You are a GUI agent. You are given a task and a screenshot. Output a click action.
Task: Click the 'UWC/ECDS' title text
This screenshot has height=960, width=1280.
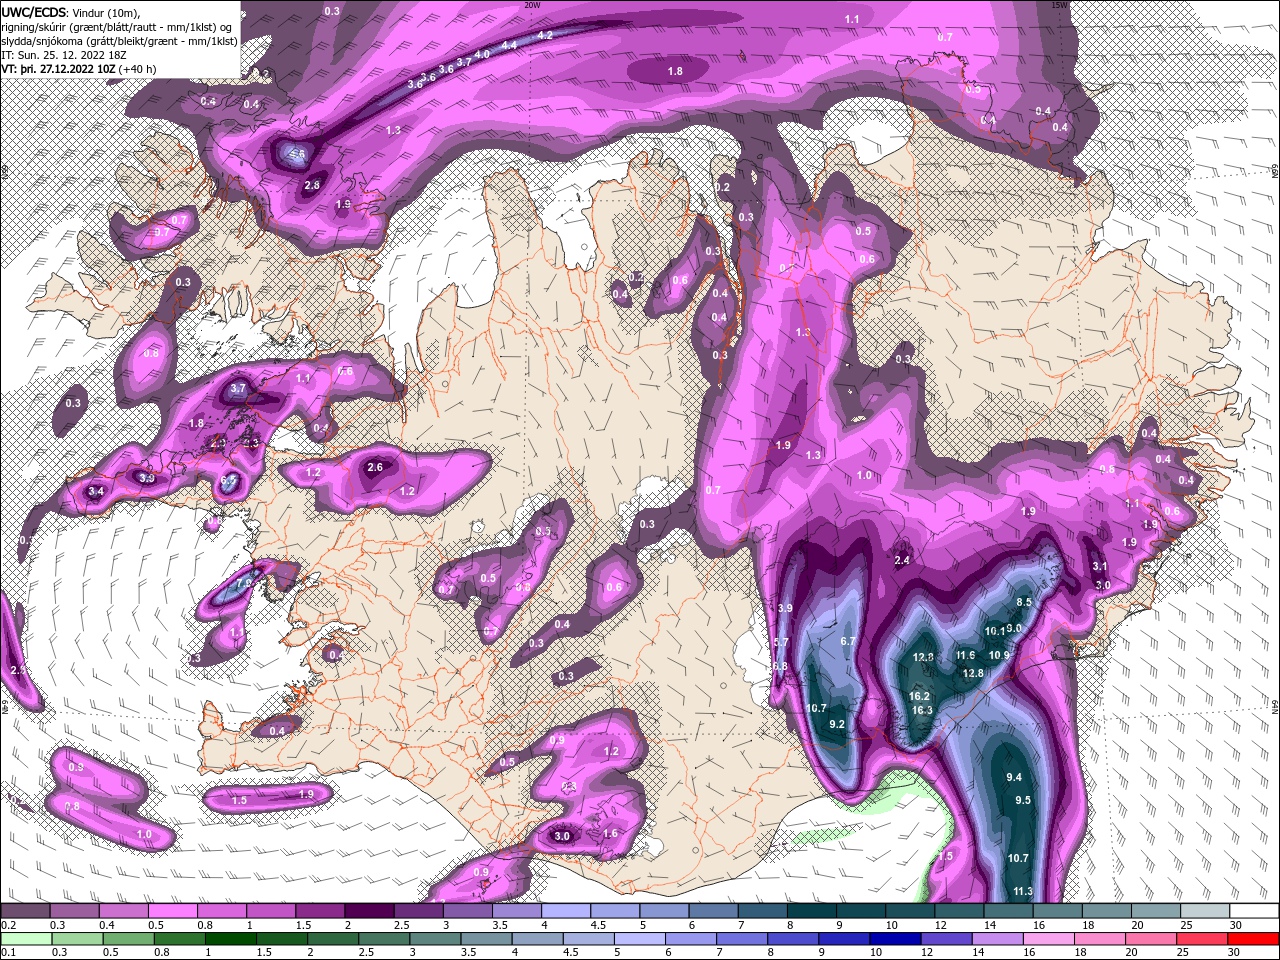point(34,12)
